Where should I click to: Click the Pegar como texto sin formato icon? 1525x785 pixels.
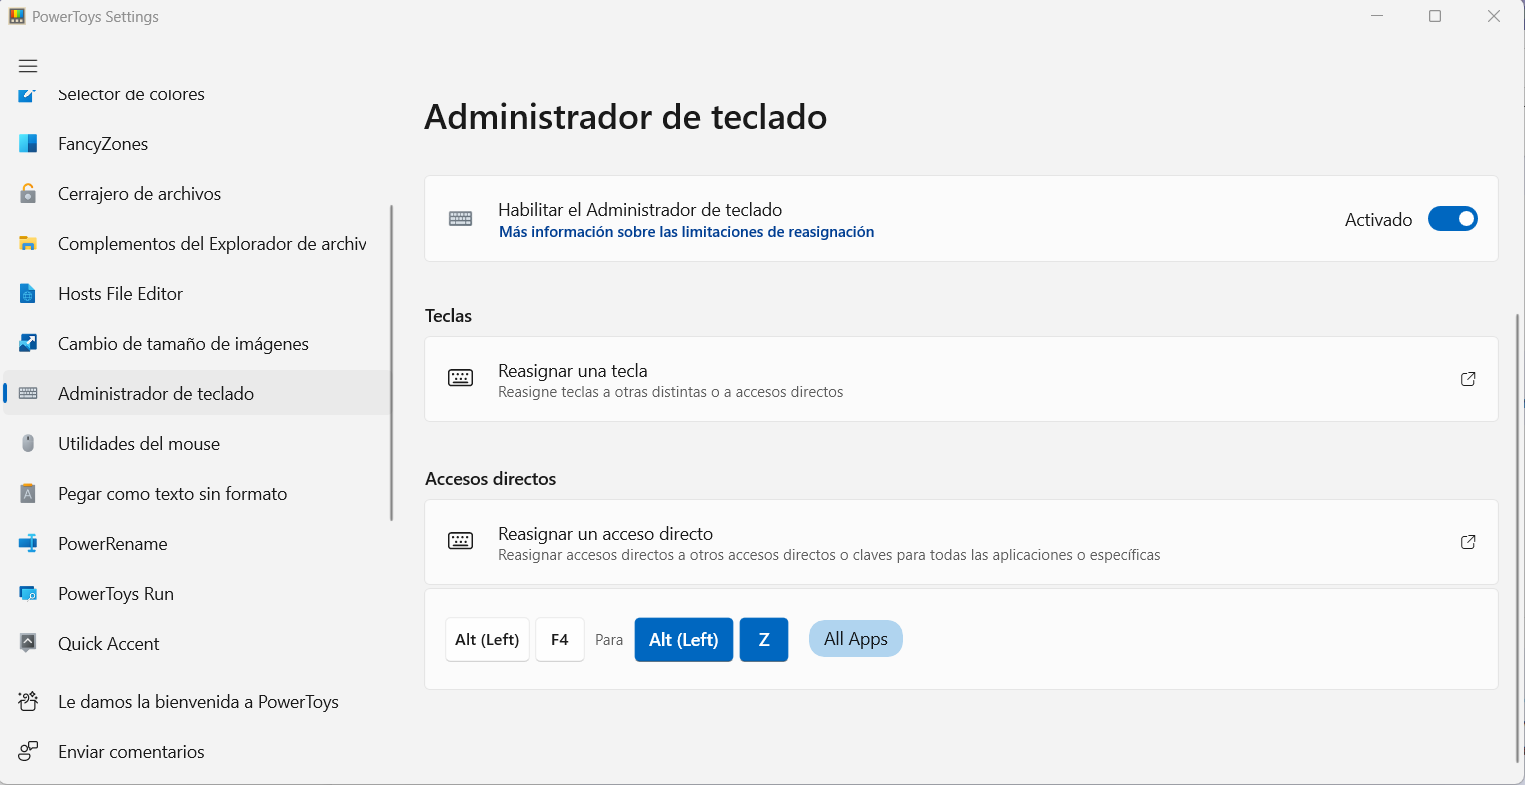pos(28,494)
